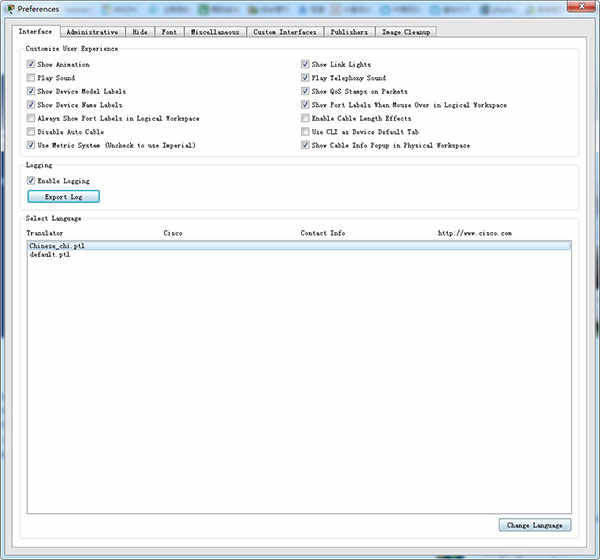
Task: Open the Hide tab
Action: pos(140,32)
